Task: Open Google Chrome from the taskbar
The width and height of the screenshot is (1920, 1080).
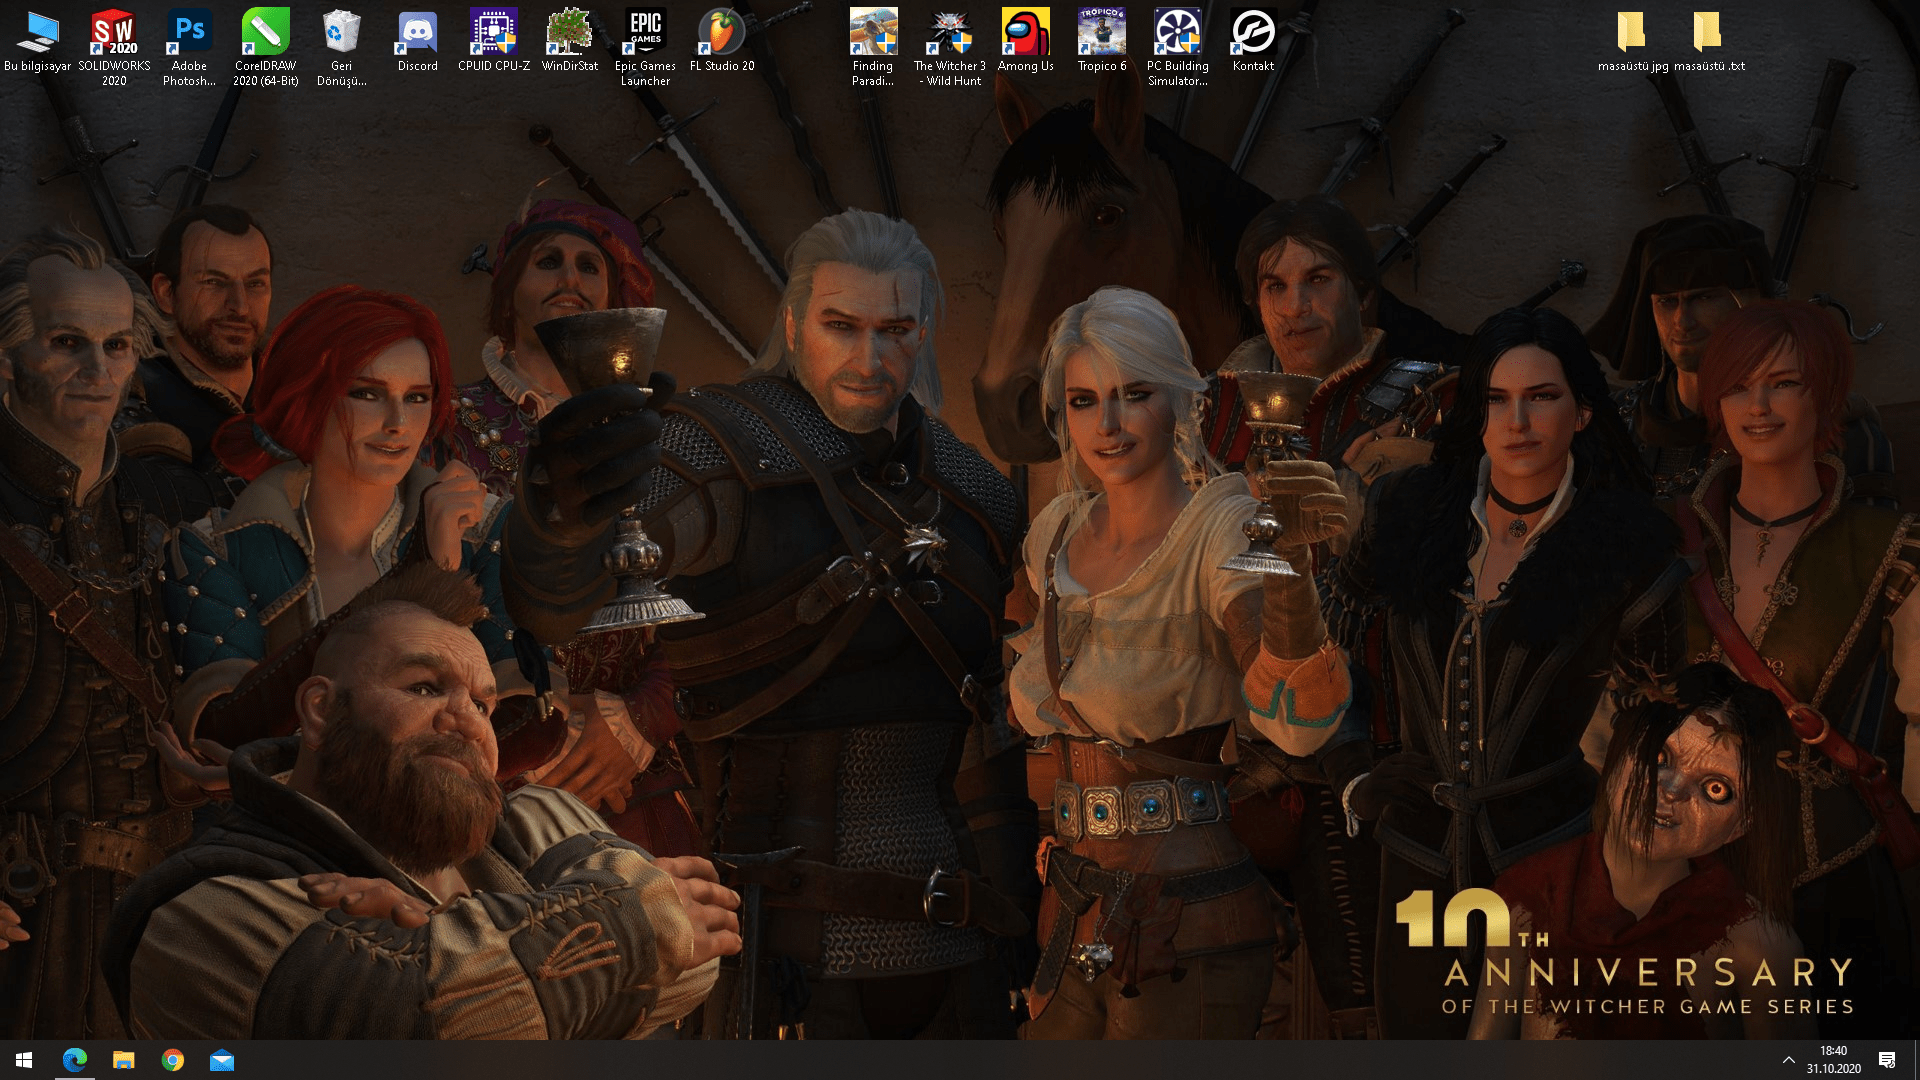Action: click(x=173, y=1060)
